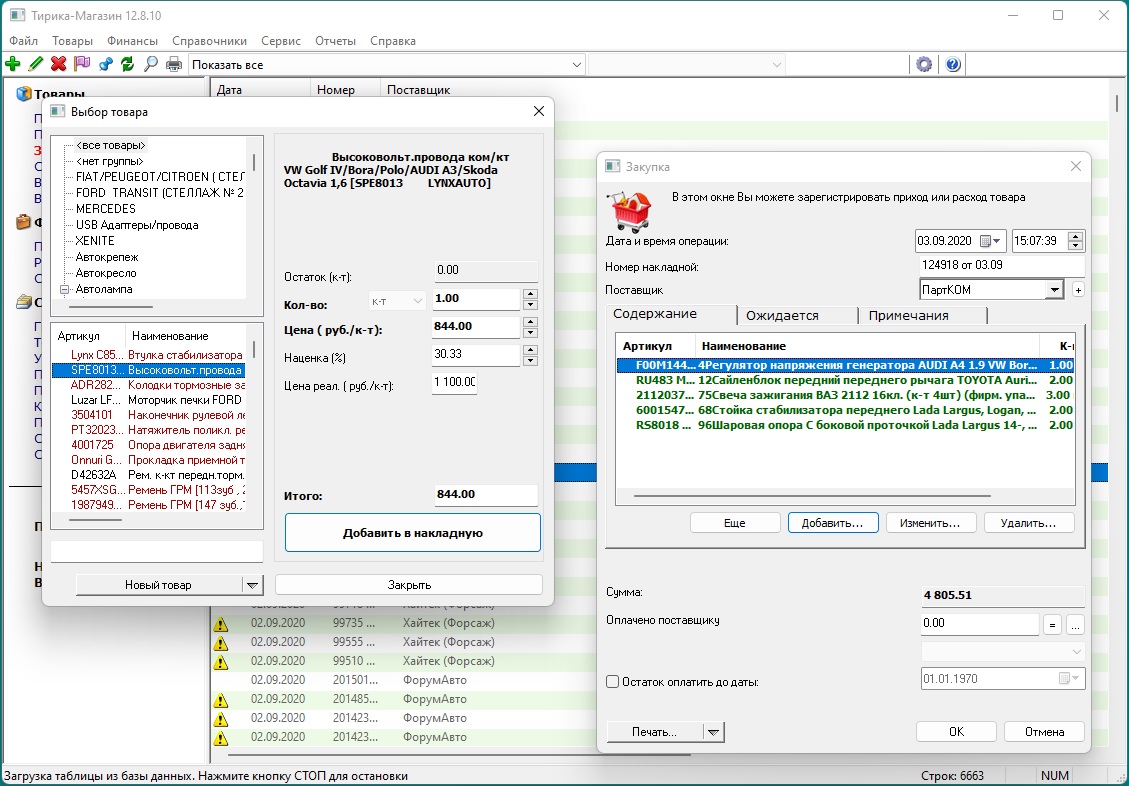Open the Файл menu
The image size is (1129, 786).
[24, 41]
